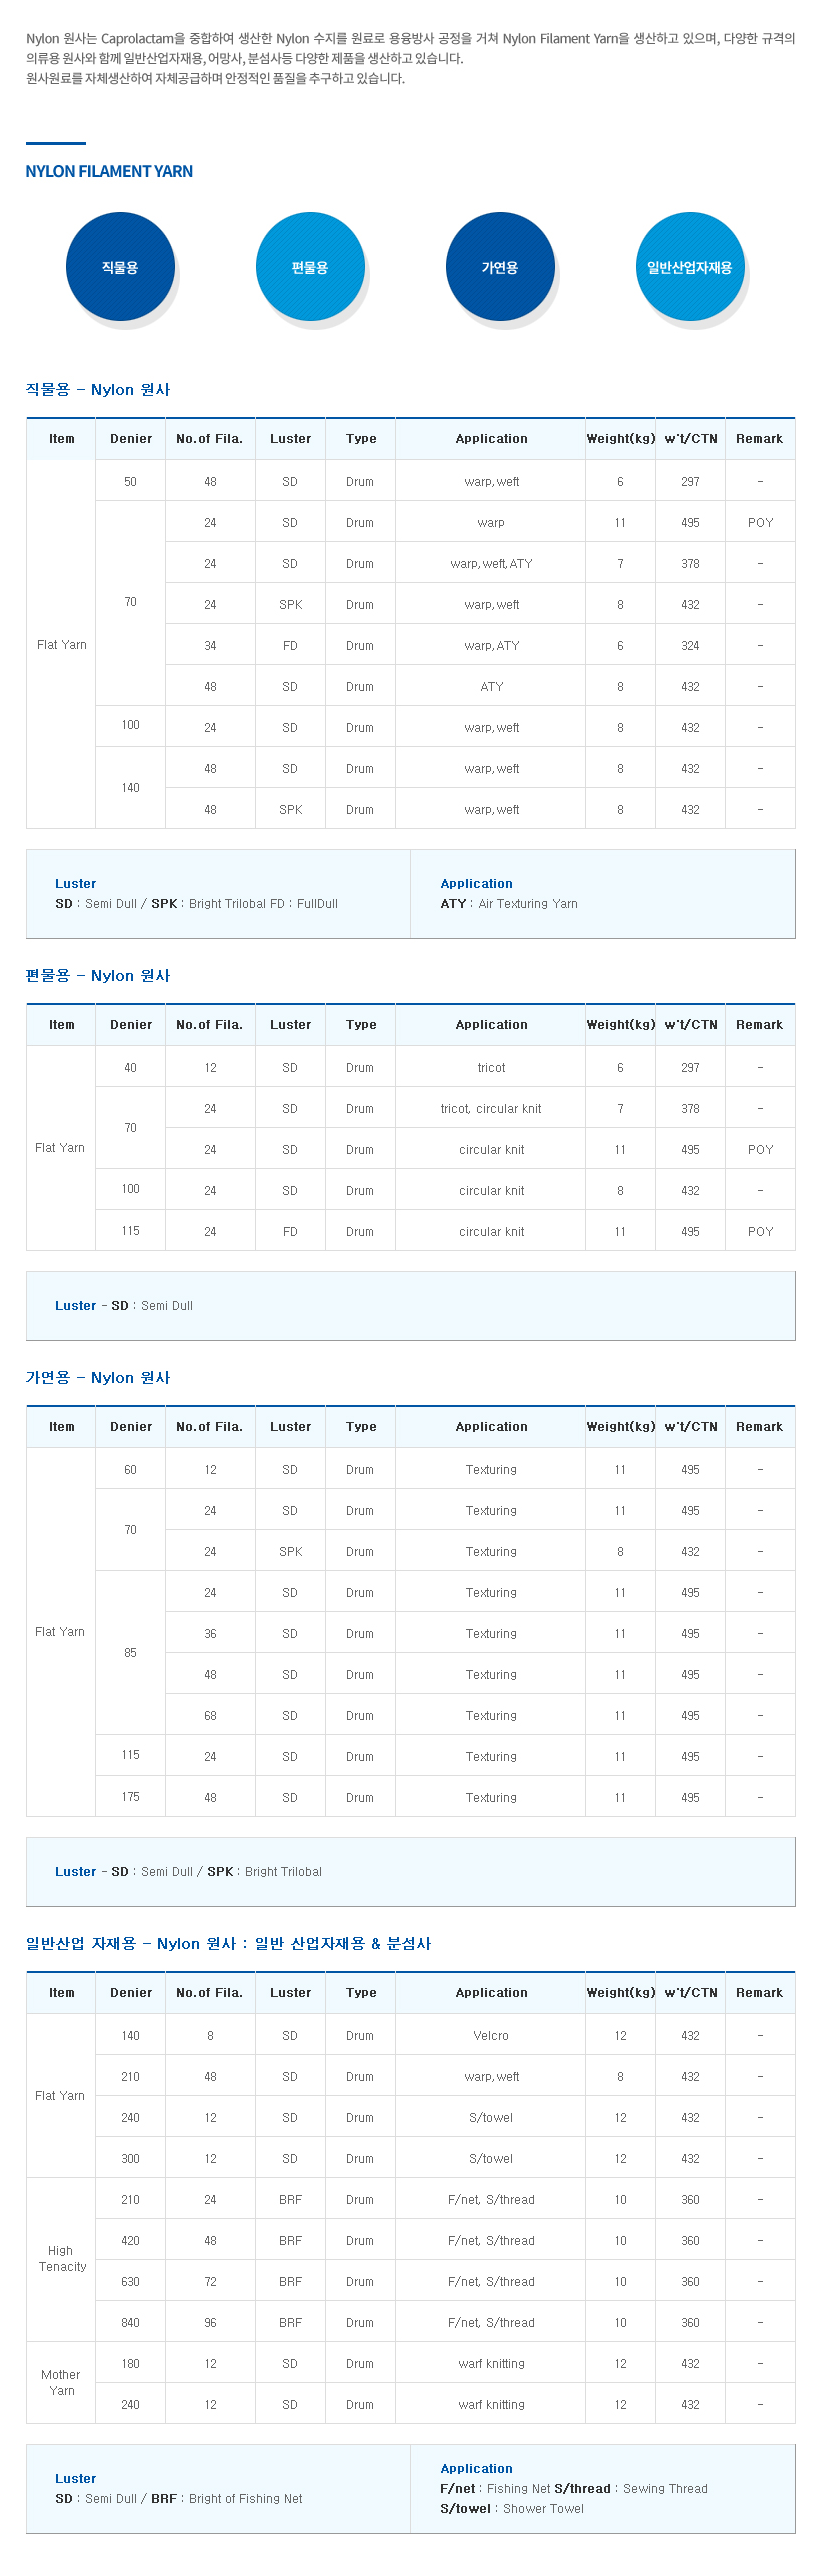The height and width of the screenshot is (2557, 815).
Task: Choose the 일반산업자재용 circle button
Action: click(690, 267)
